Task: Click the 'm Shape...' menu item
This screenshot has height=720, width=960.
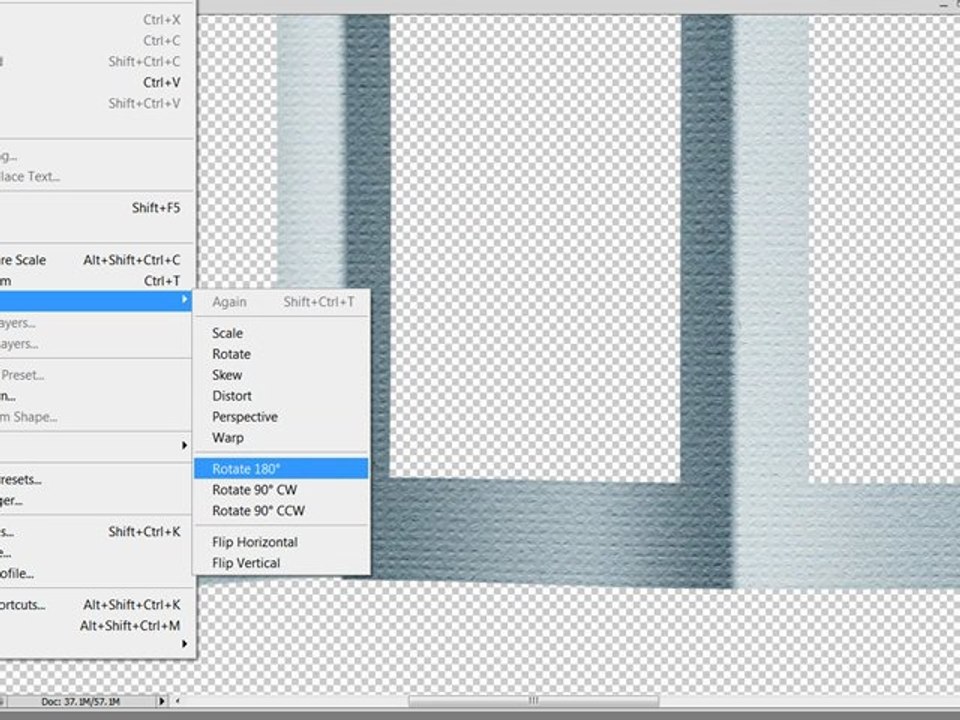Action: 96,416
